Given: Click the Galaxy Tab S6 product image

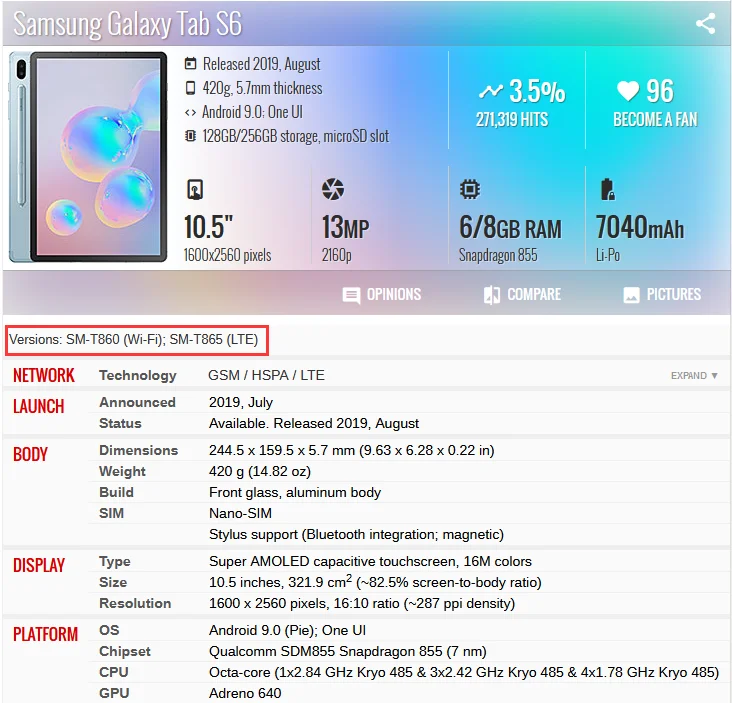Looking at the screenshot, I should coord(88,157).
